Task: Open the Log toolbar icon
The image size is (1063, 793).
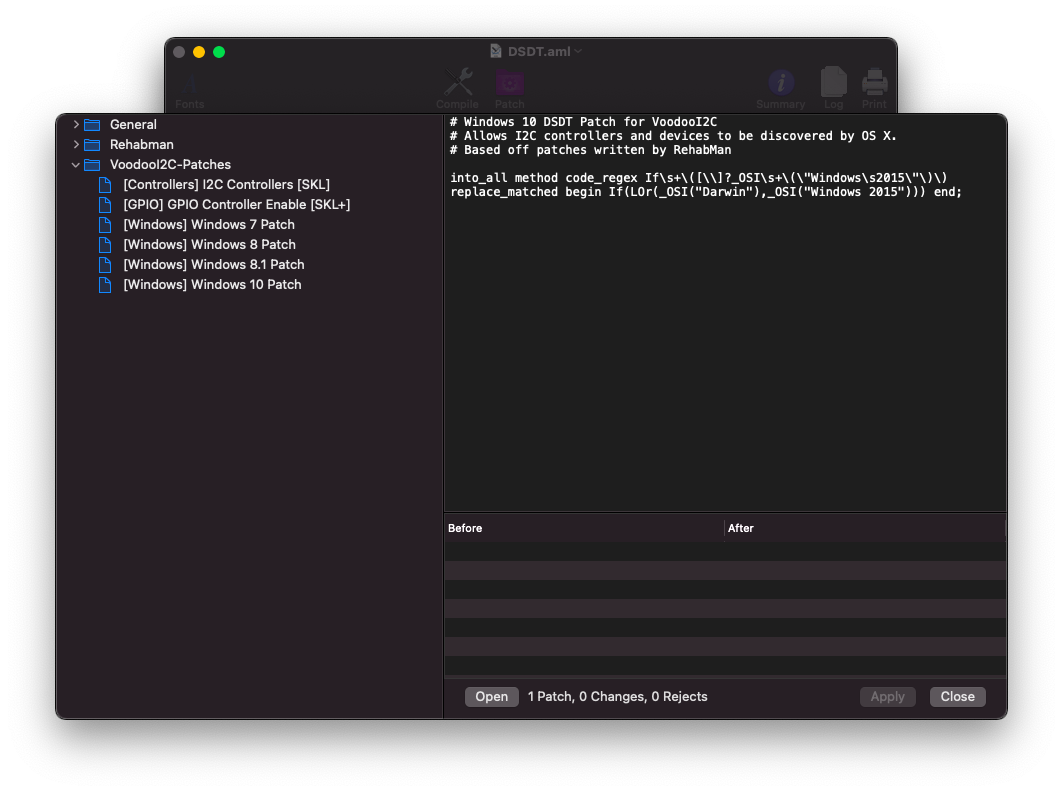Action: pyautogui.click(x=833, y=84)
